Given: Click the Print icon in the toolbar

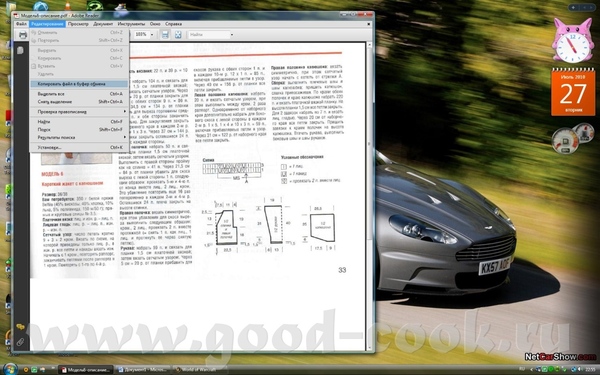Looking at the screenshot, I should (x=23, y=35).
